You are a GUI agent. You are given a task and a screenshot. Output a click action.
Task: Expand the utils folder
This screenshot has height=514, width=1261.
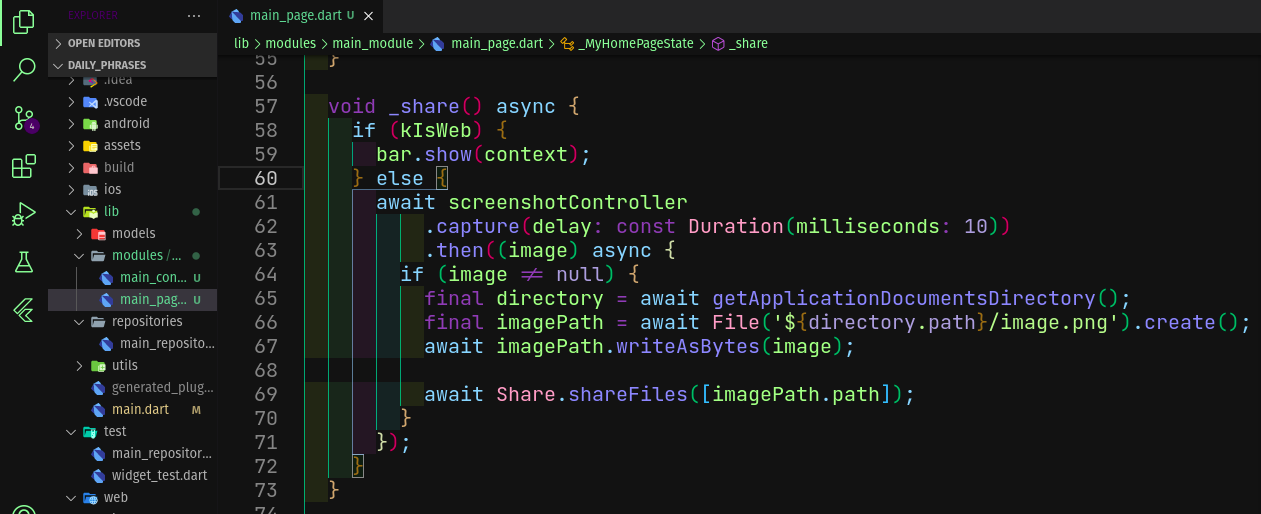point(132,365)
